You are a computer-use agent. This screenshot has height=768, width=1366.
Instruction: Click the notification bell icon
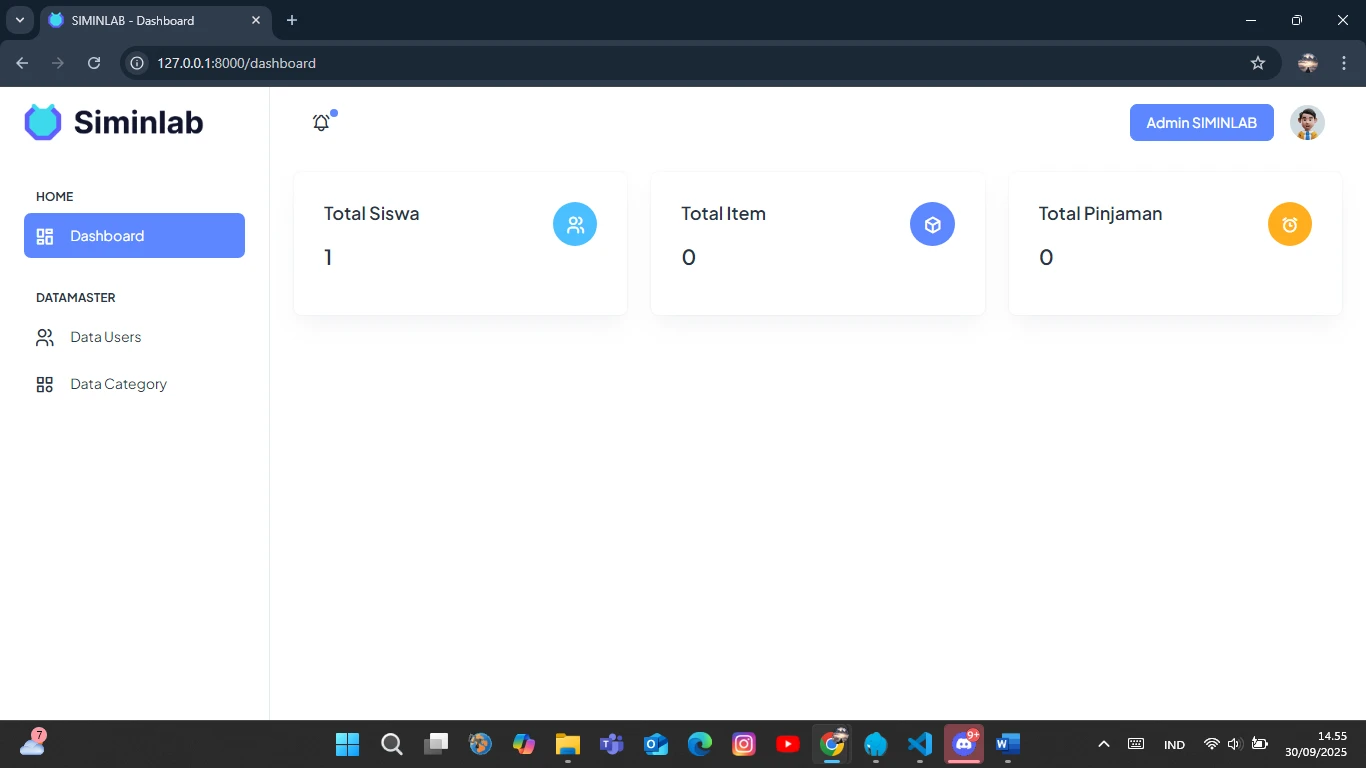point(321,123)
